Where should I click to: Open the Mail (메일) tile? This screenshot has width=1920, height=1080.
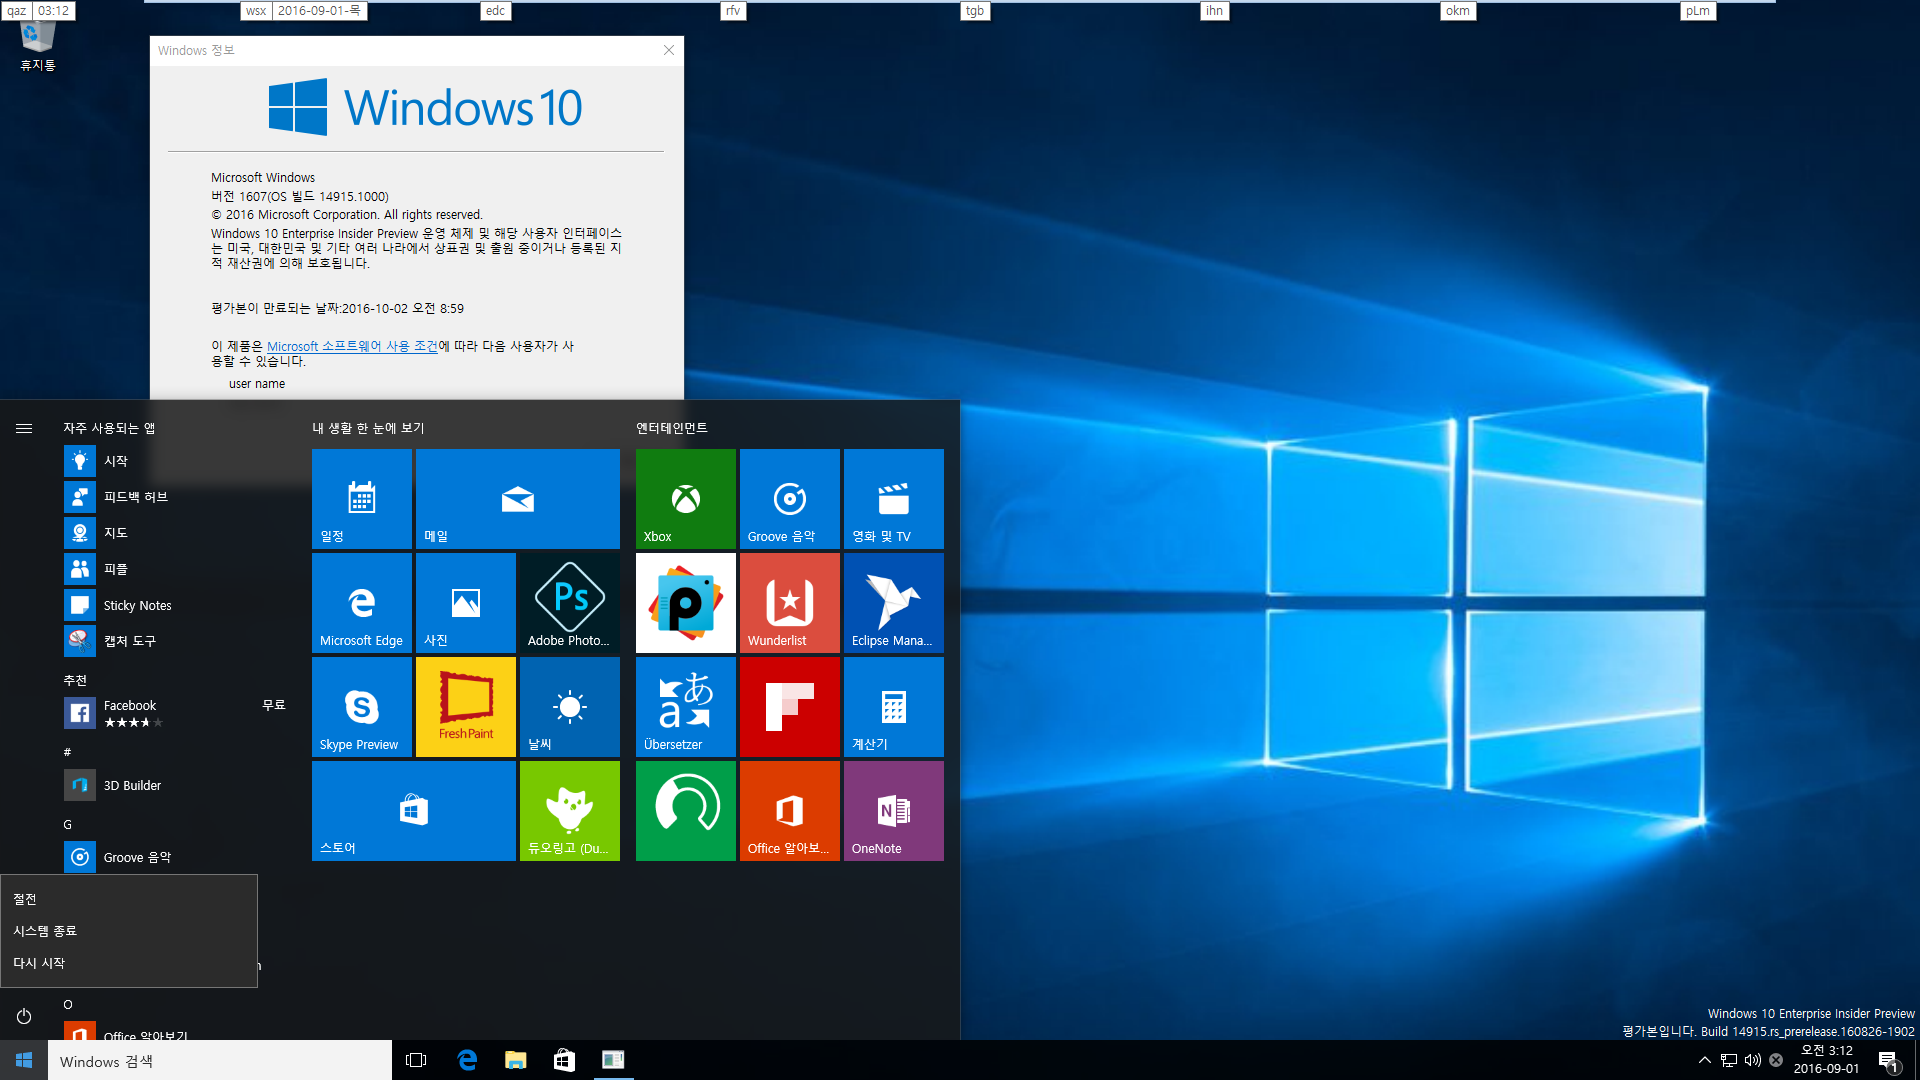coord(518,499)
